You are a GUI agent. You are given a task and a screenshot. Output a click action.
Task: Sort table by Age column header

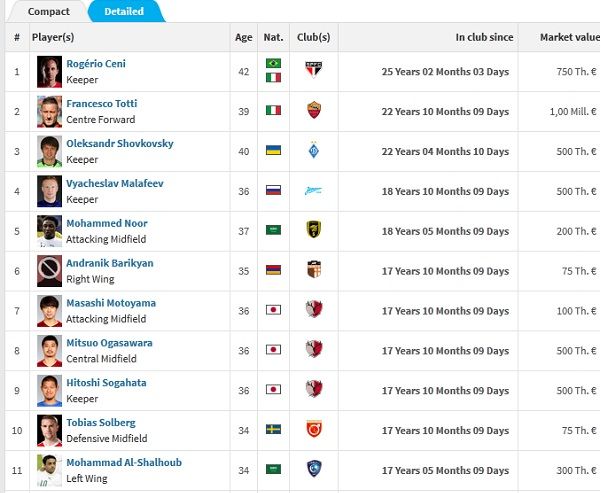click(x=244, y=37)
